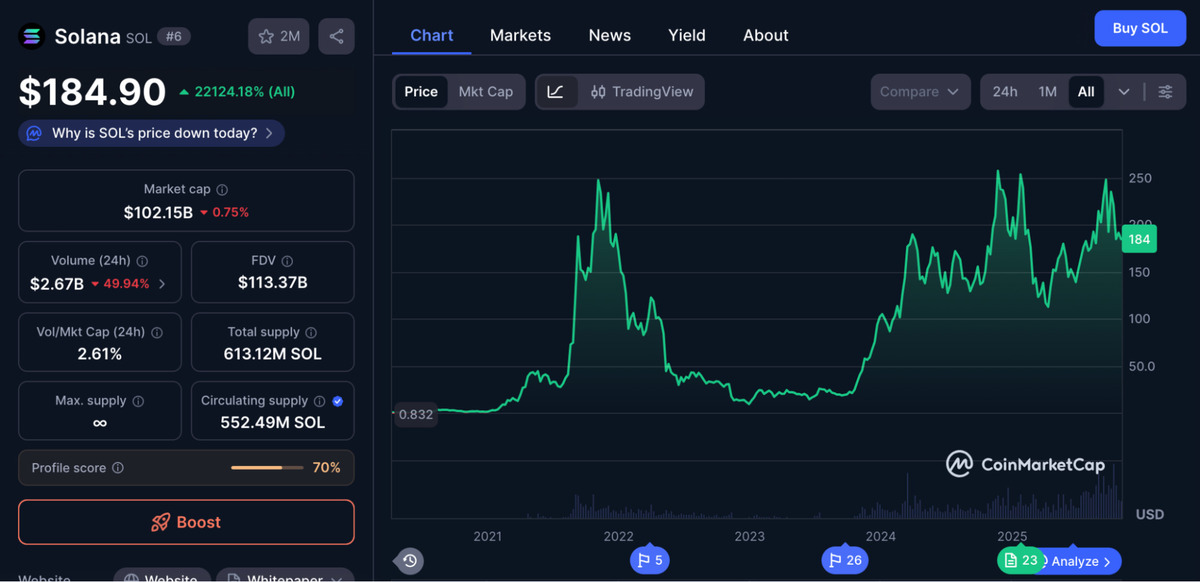This screenshot has height=582, width=1200.
Task: Select the 1M time range
Action: click(1047, 92)
